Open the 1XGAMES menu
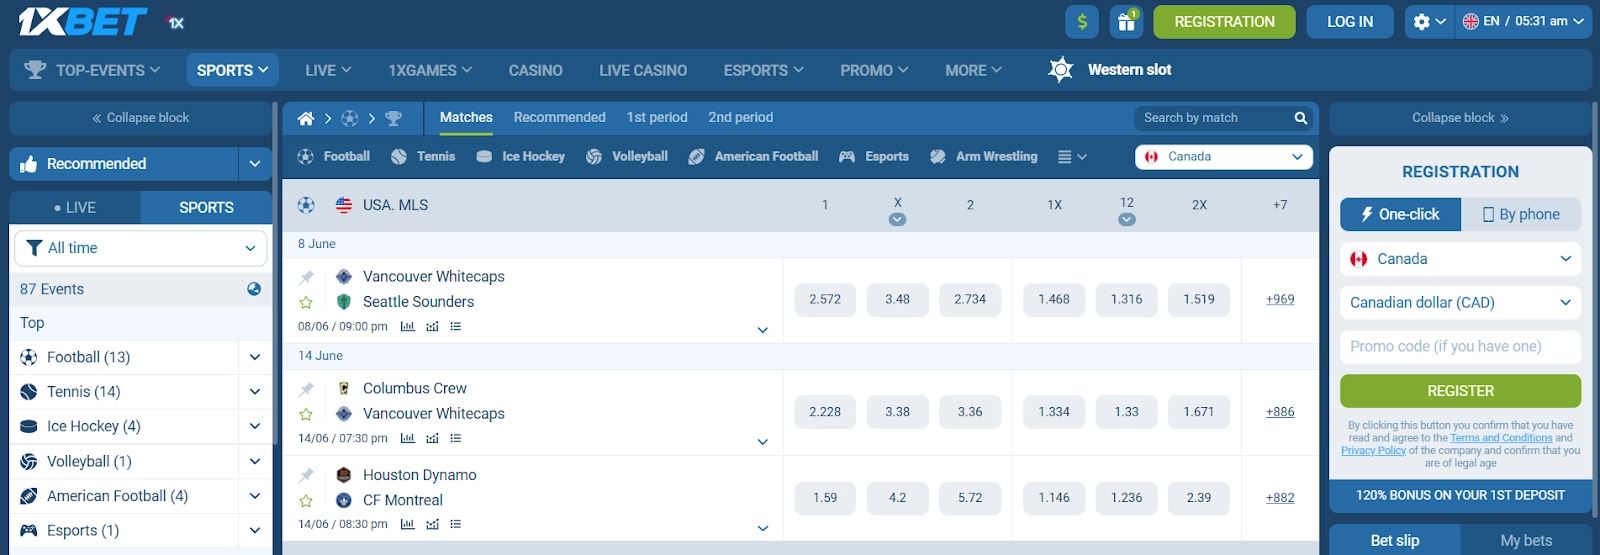The image size is (1600, 555). point(430,70)
